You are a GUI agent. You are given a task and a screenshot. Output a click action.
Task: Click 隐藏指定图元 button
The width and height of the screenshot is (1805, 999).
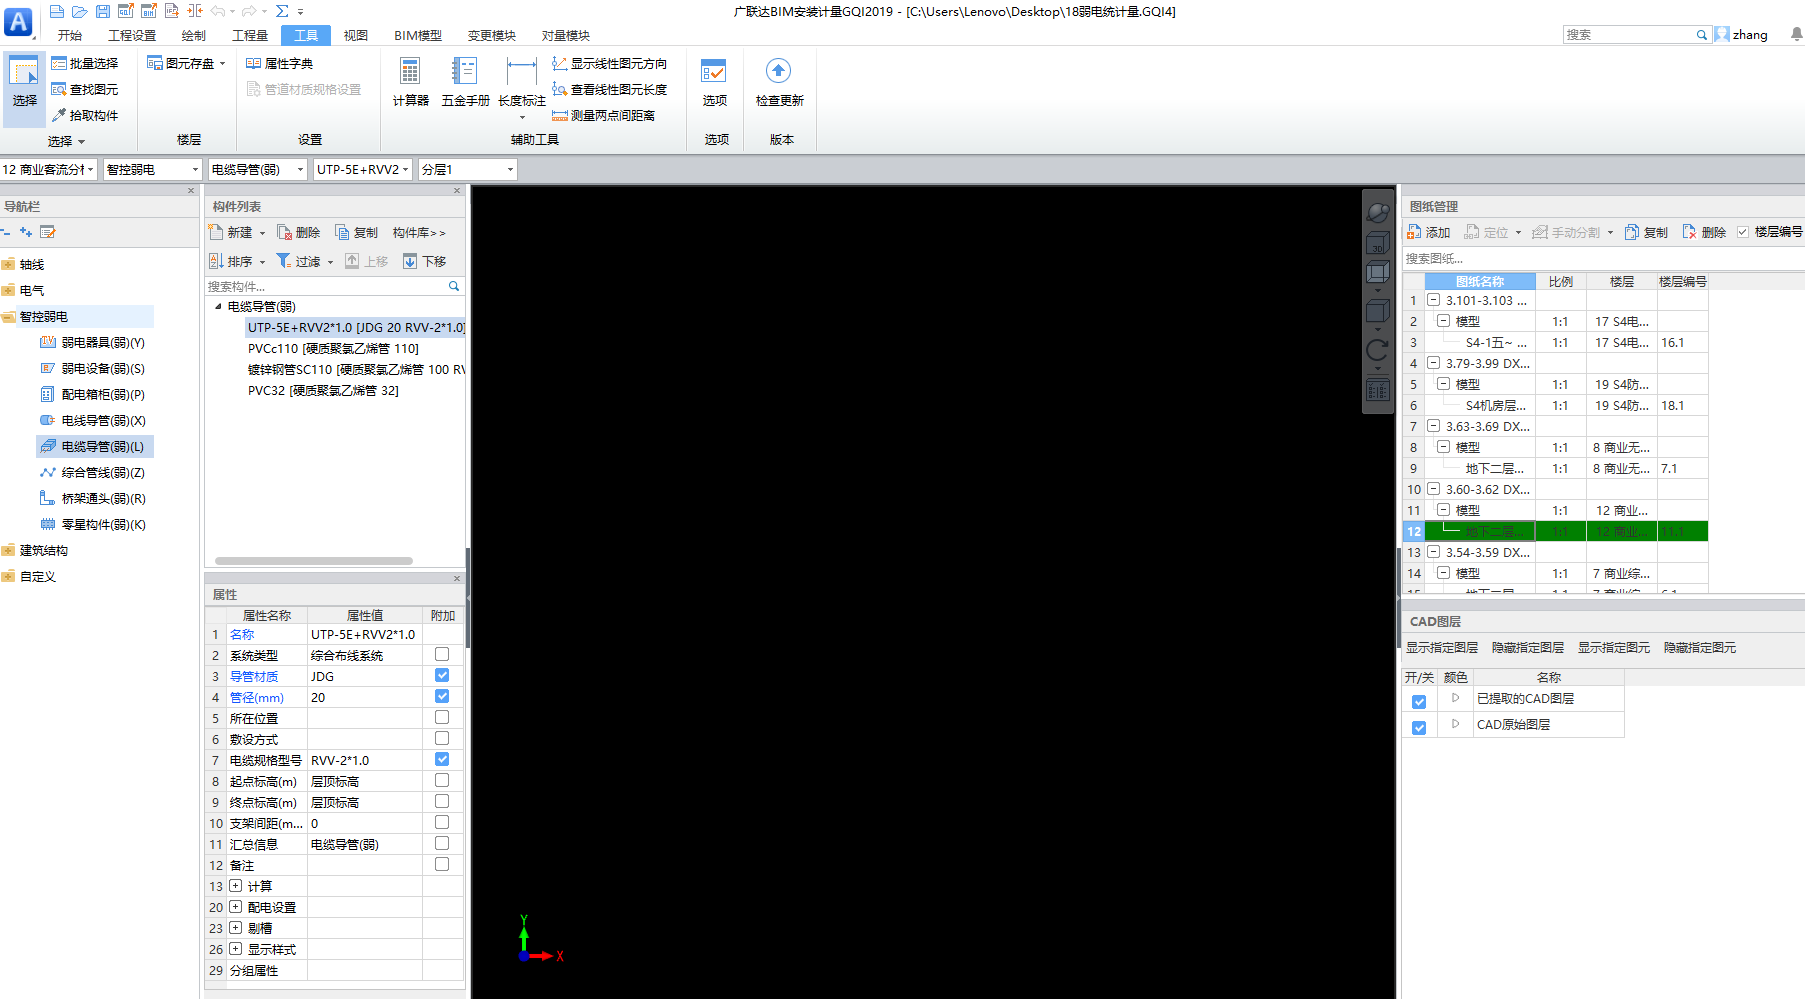[1700, 648]
